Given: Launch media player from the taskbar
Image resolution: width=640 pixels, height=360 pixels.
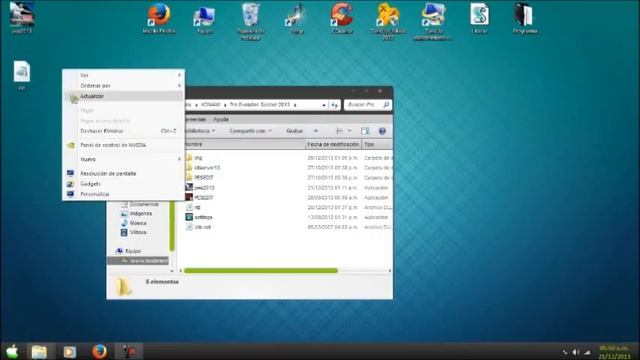Looking at the screenshot, I should point(69,351).
